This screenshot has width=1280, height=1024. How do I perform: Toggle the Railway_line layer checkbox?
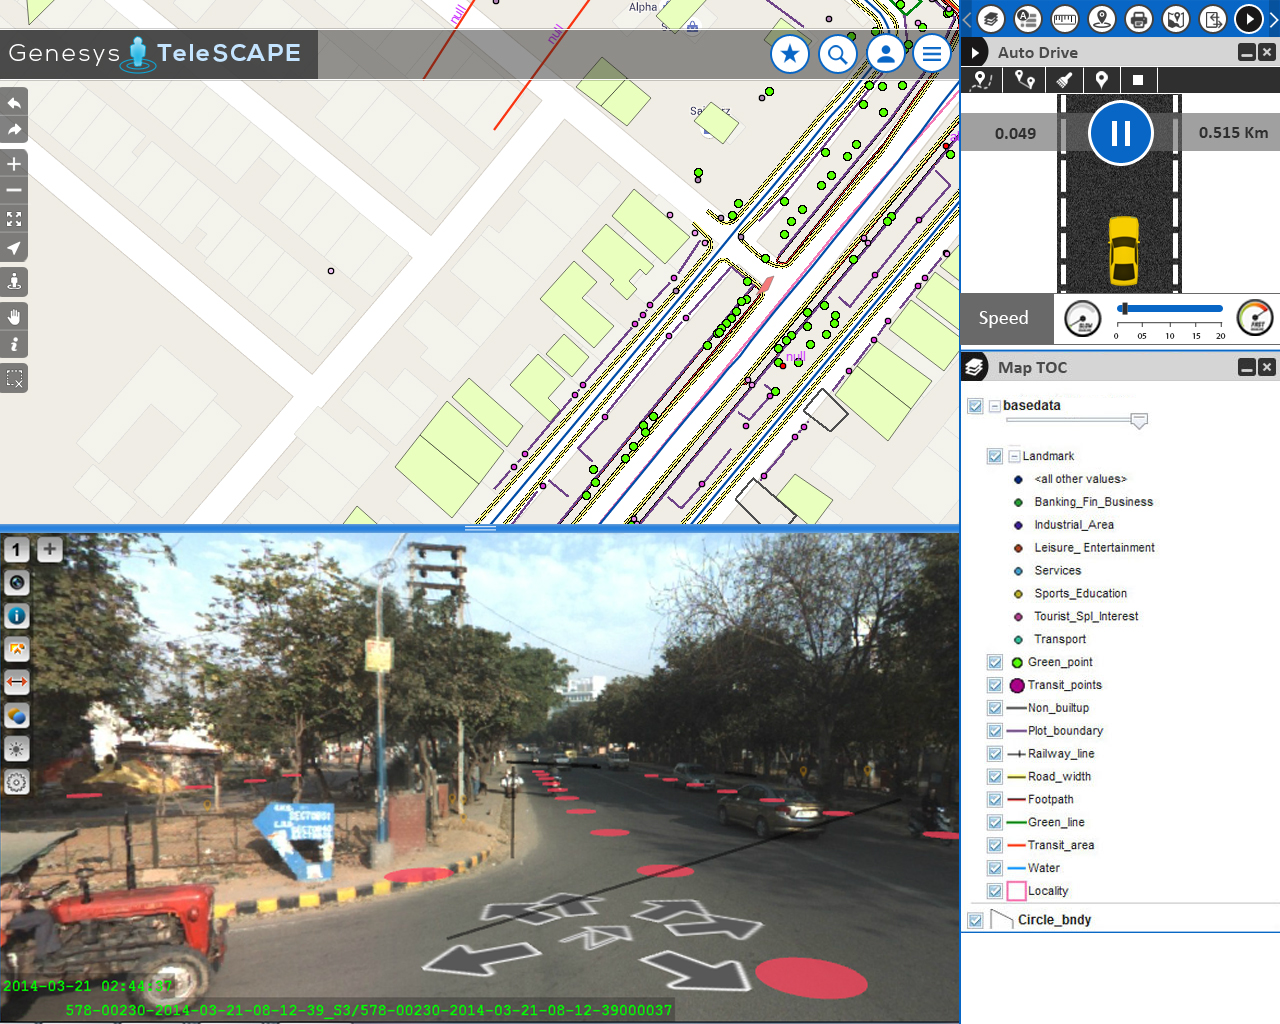tap(995, 754)
